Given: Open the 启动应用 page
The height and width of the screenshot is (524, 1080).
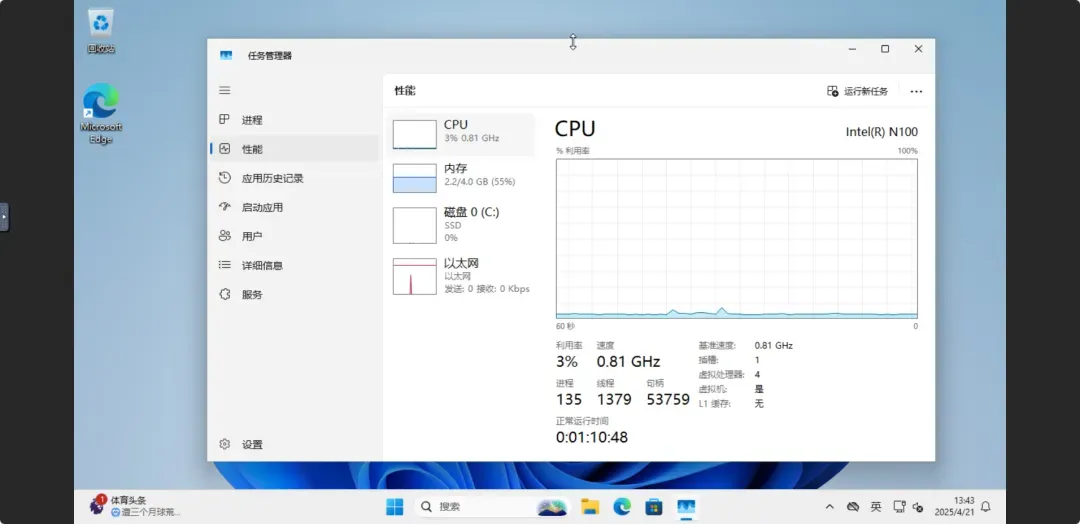Looking at the screenshot, I should click(294, 207).
